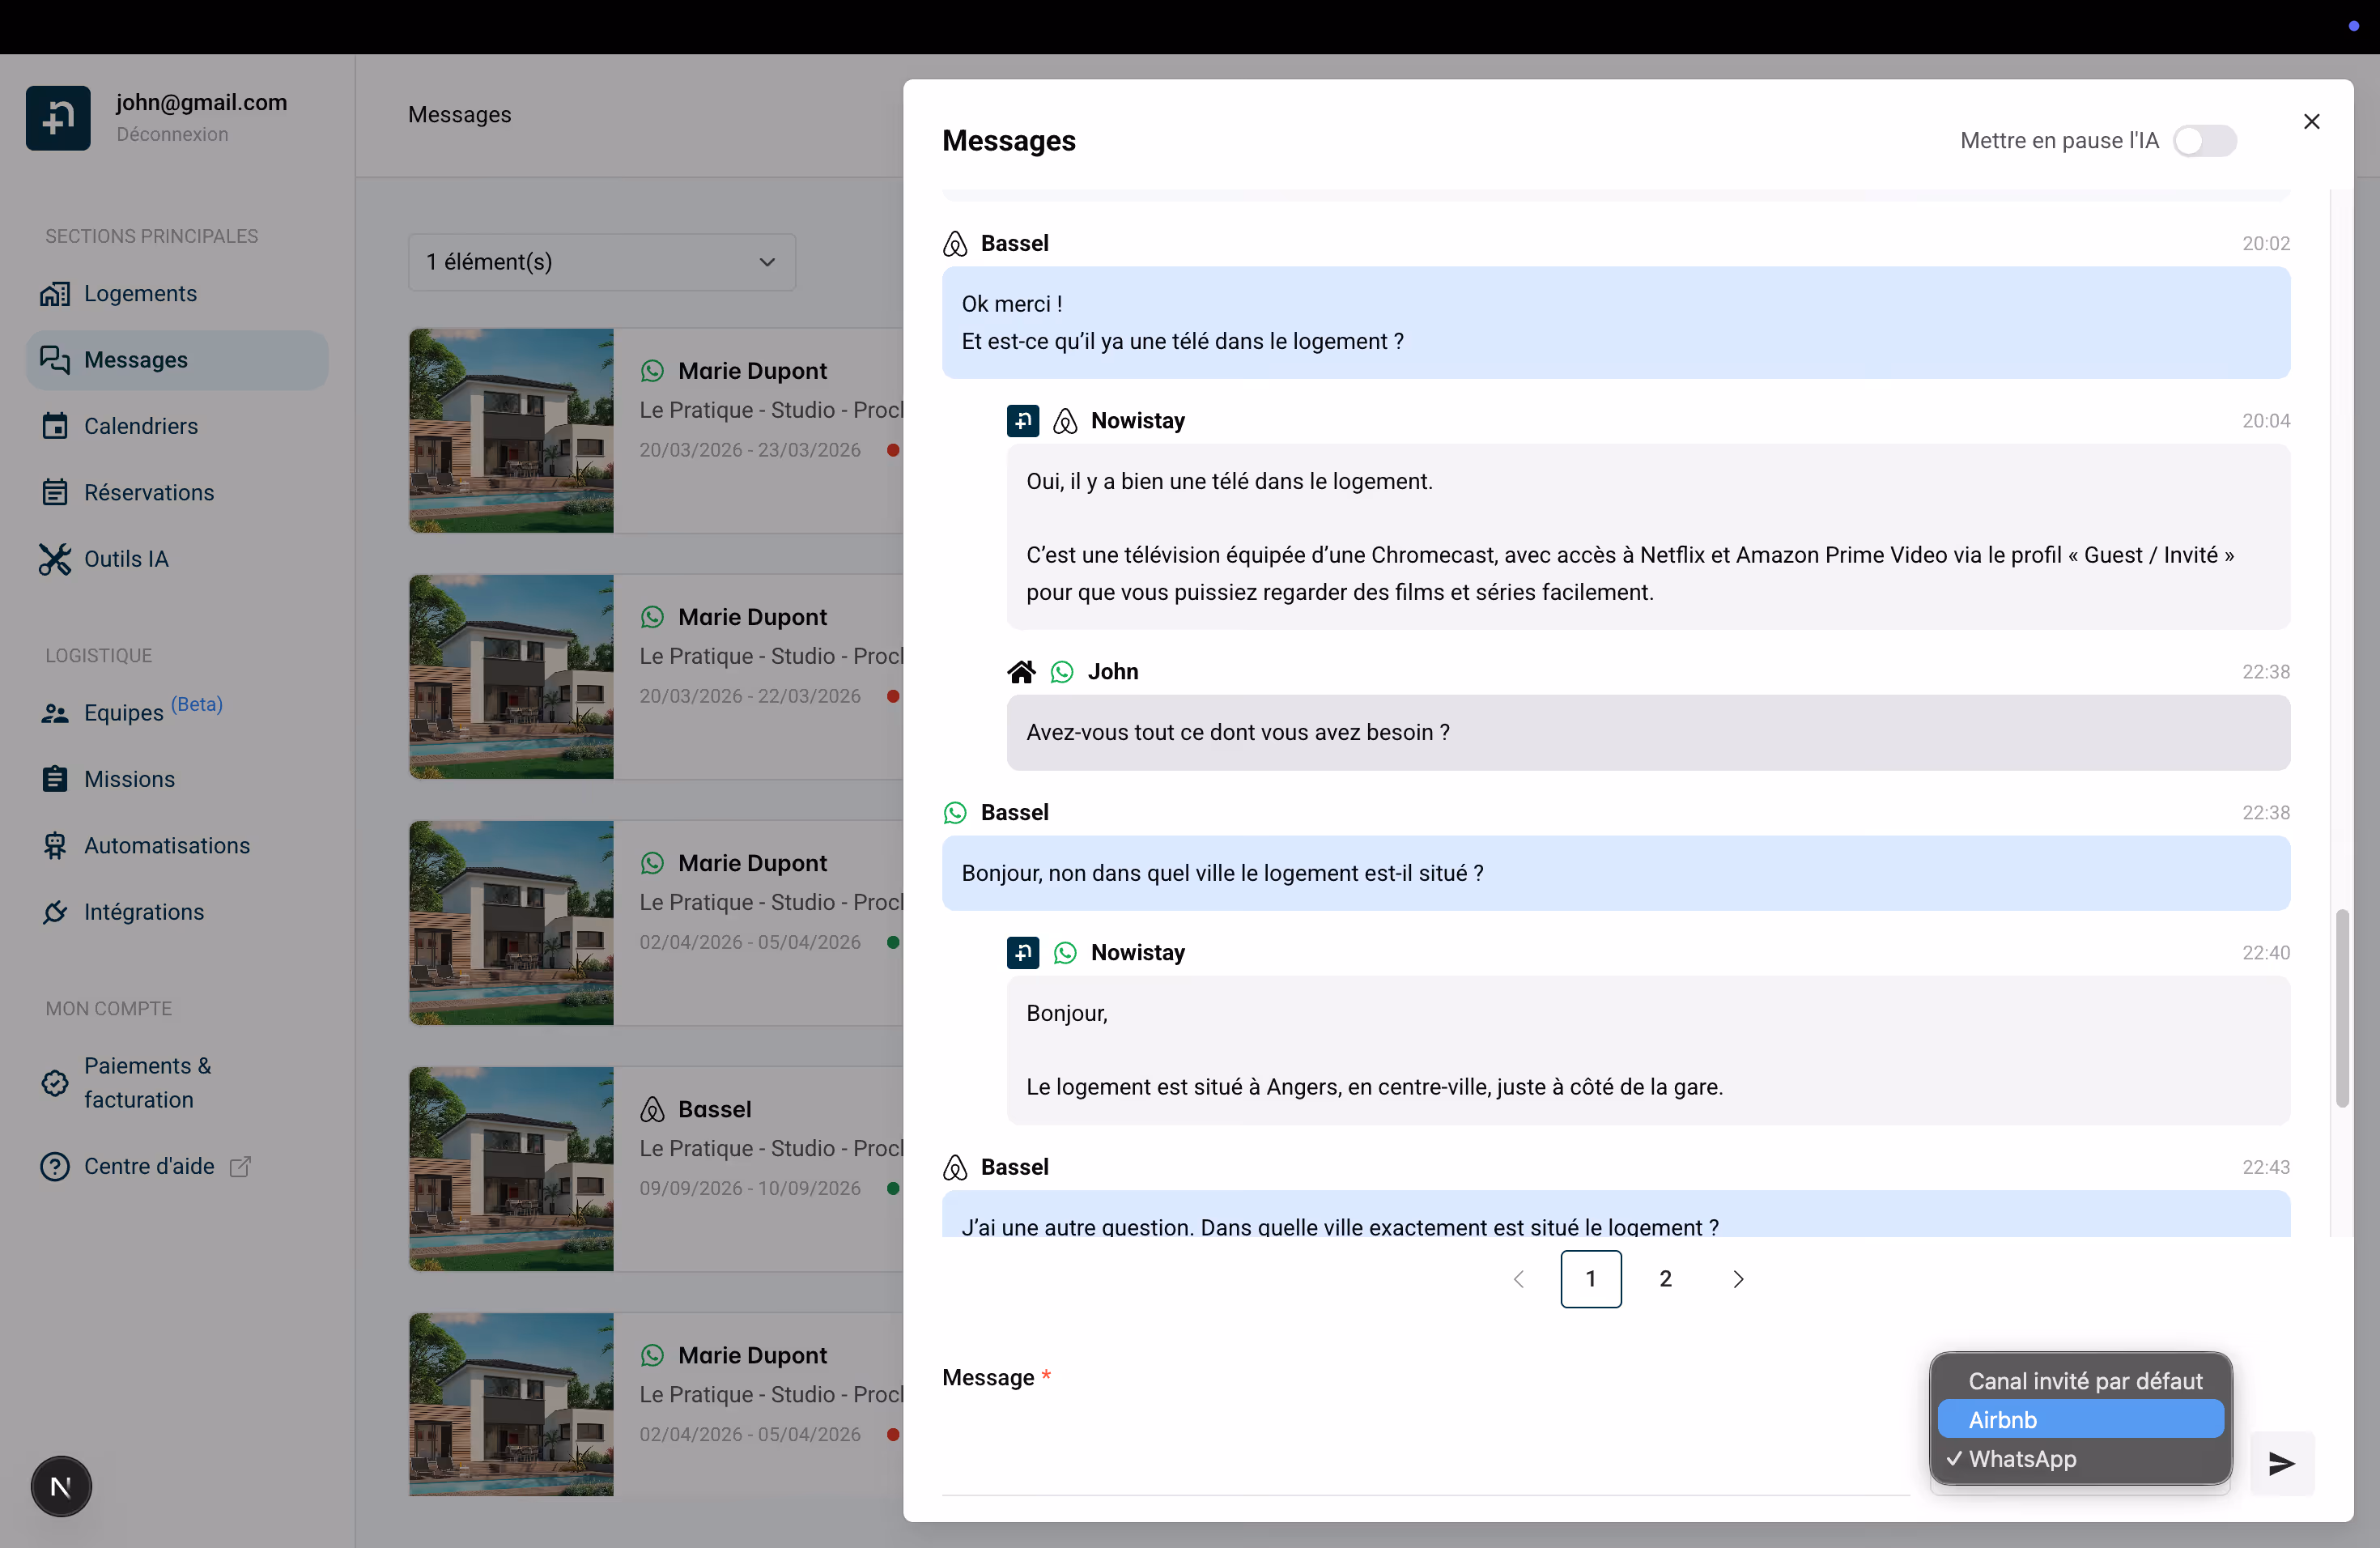Image resolution: width=2380 pixels, height=1548 pixels.
Task: Go to page 2 of messages
Action: click(1664, 1278)
